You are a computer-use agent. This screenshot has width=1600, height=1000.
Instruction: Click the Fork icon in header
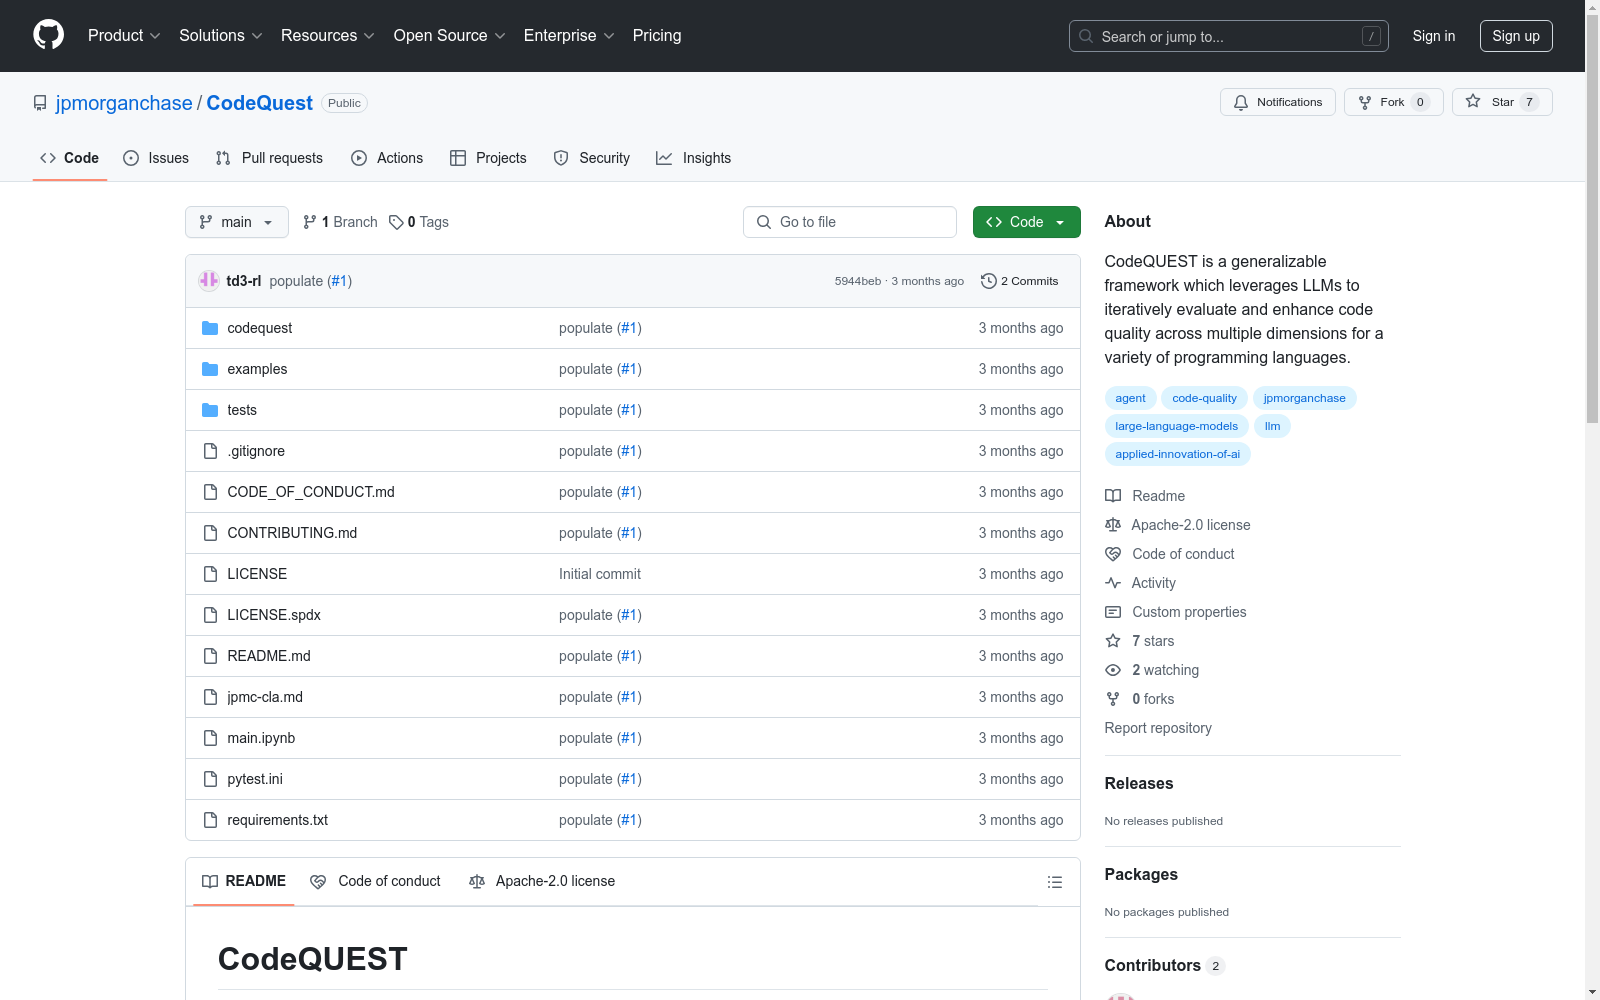pos(1365,102)
